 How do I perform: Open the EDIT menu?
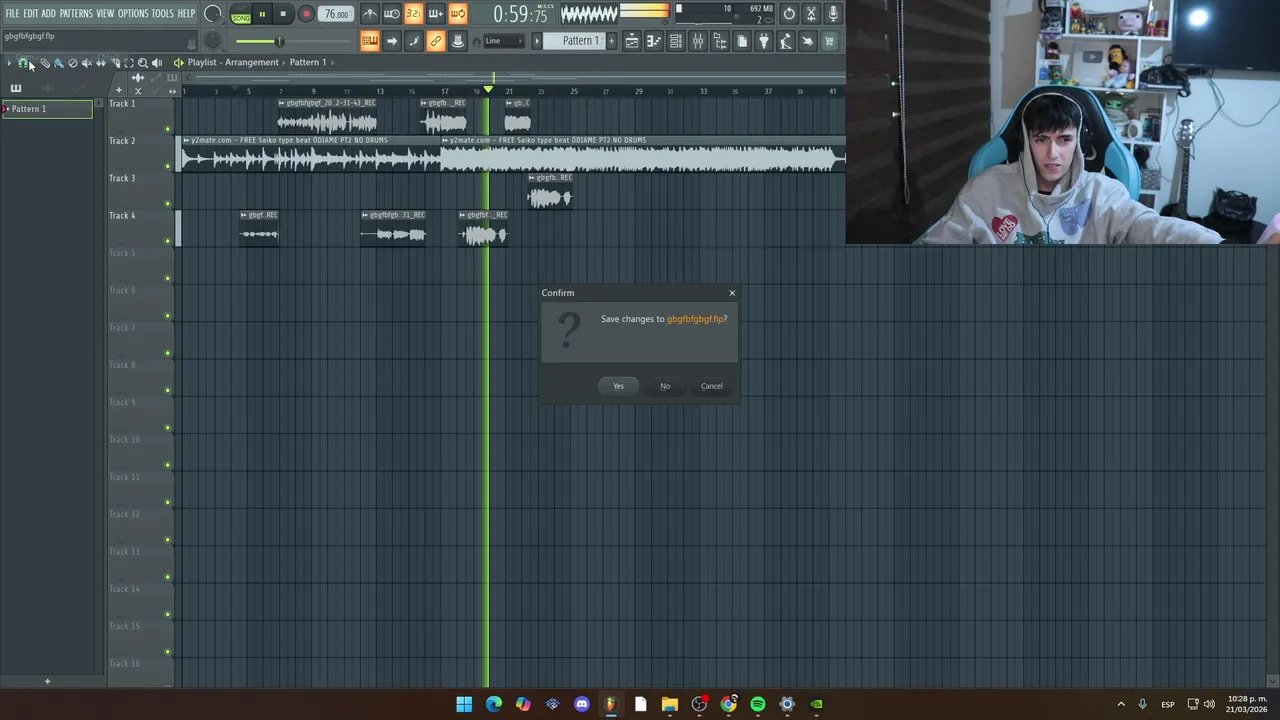tap(30, 14)
